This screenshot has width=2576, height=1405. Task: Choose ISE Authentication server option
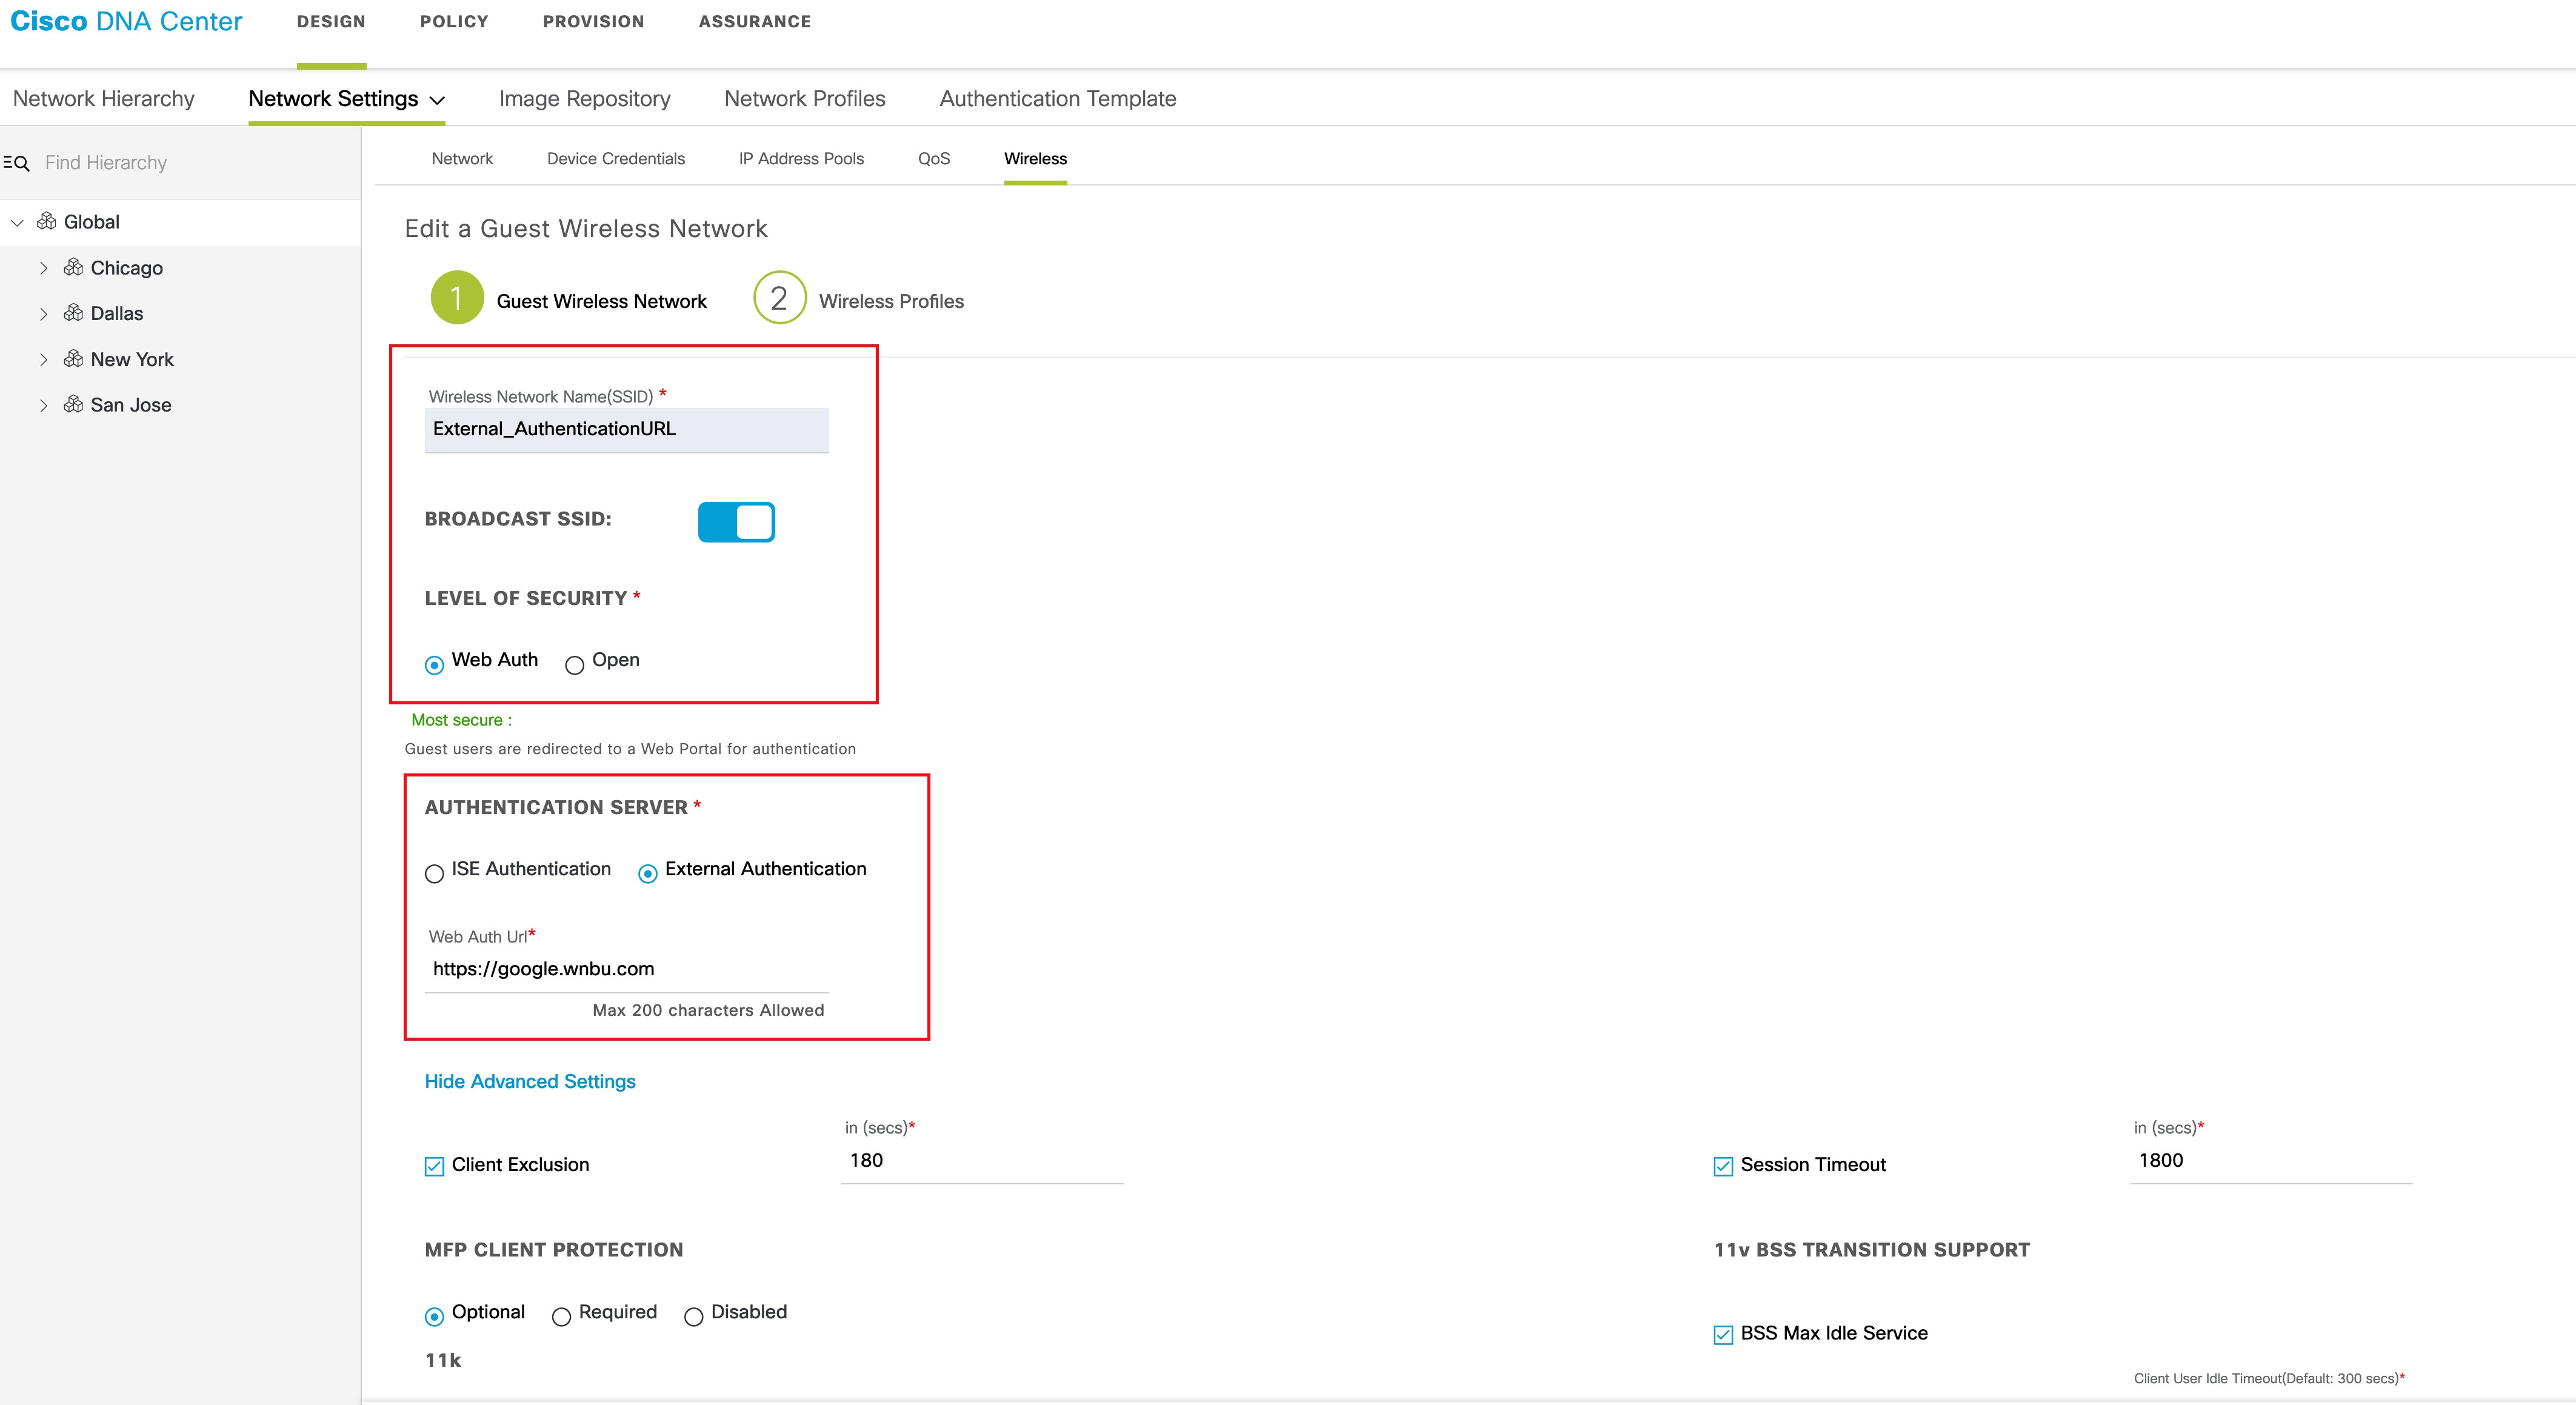[434, 874]
